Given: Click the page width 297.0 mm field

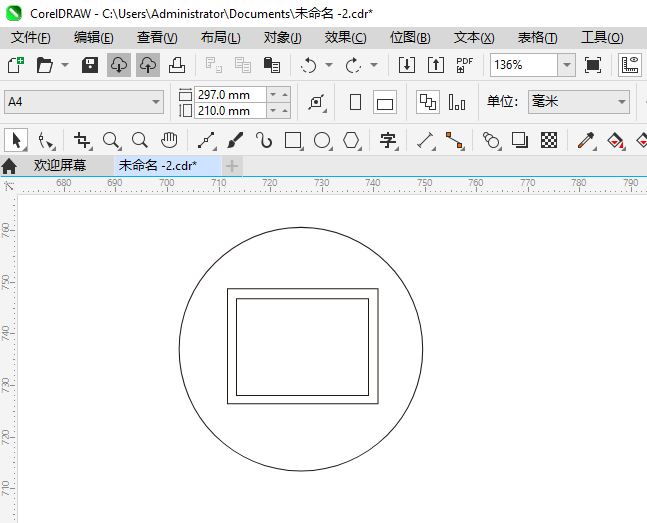Looking at the screenshot, I should click(x=230, y=95).
